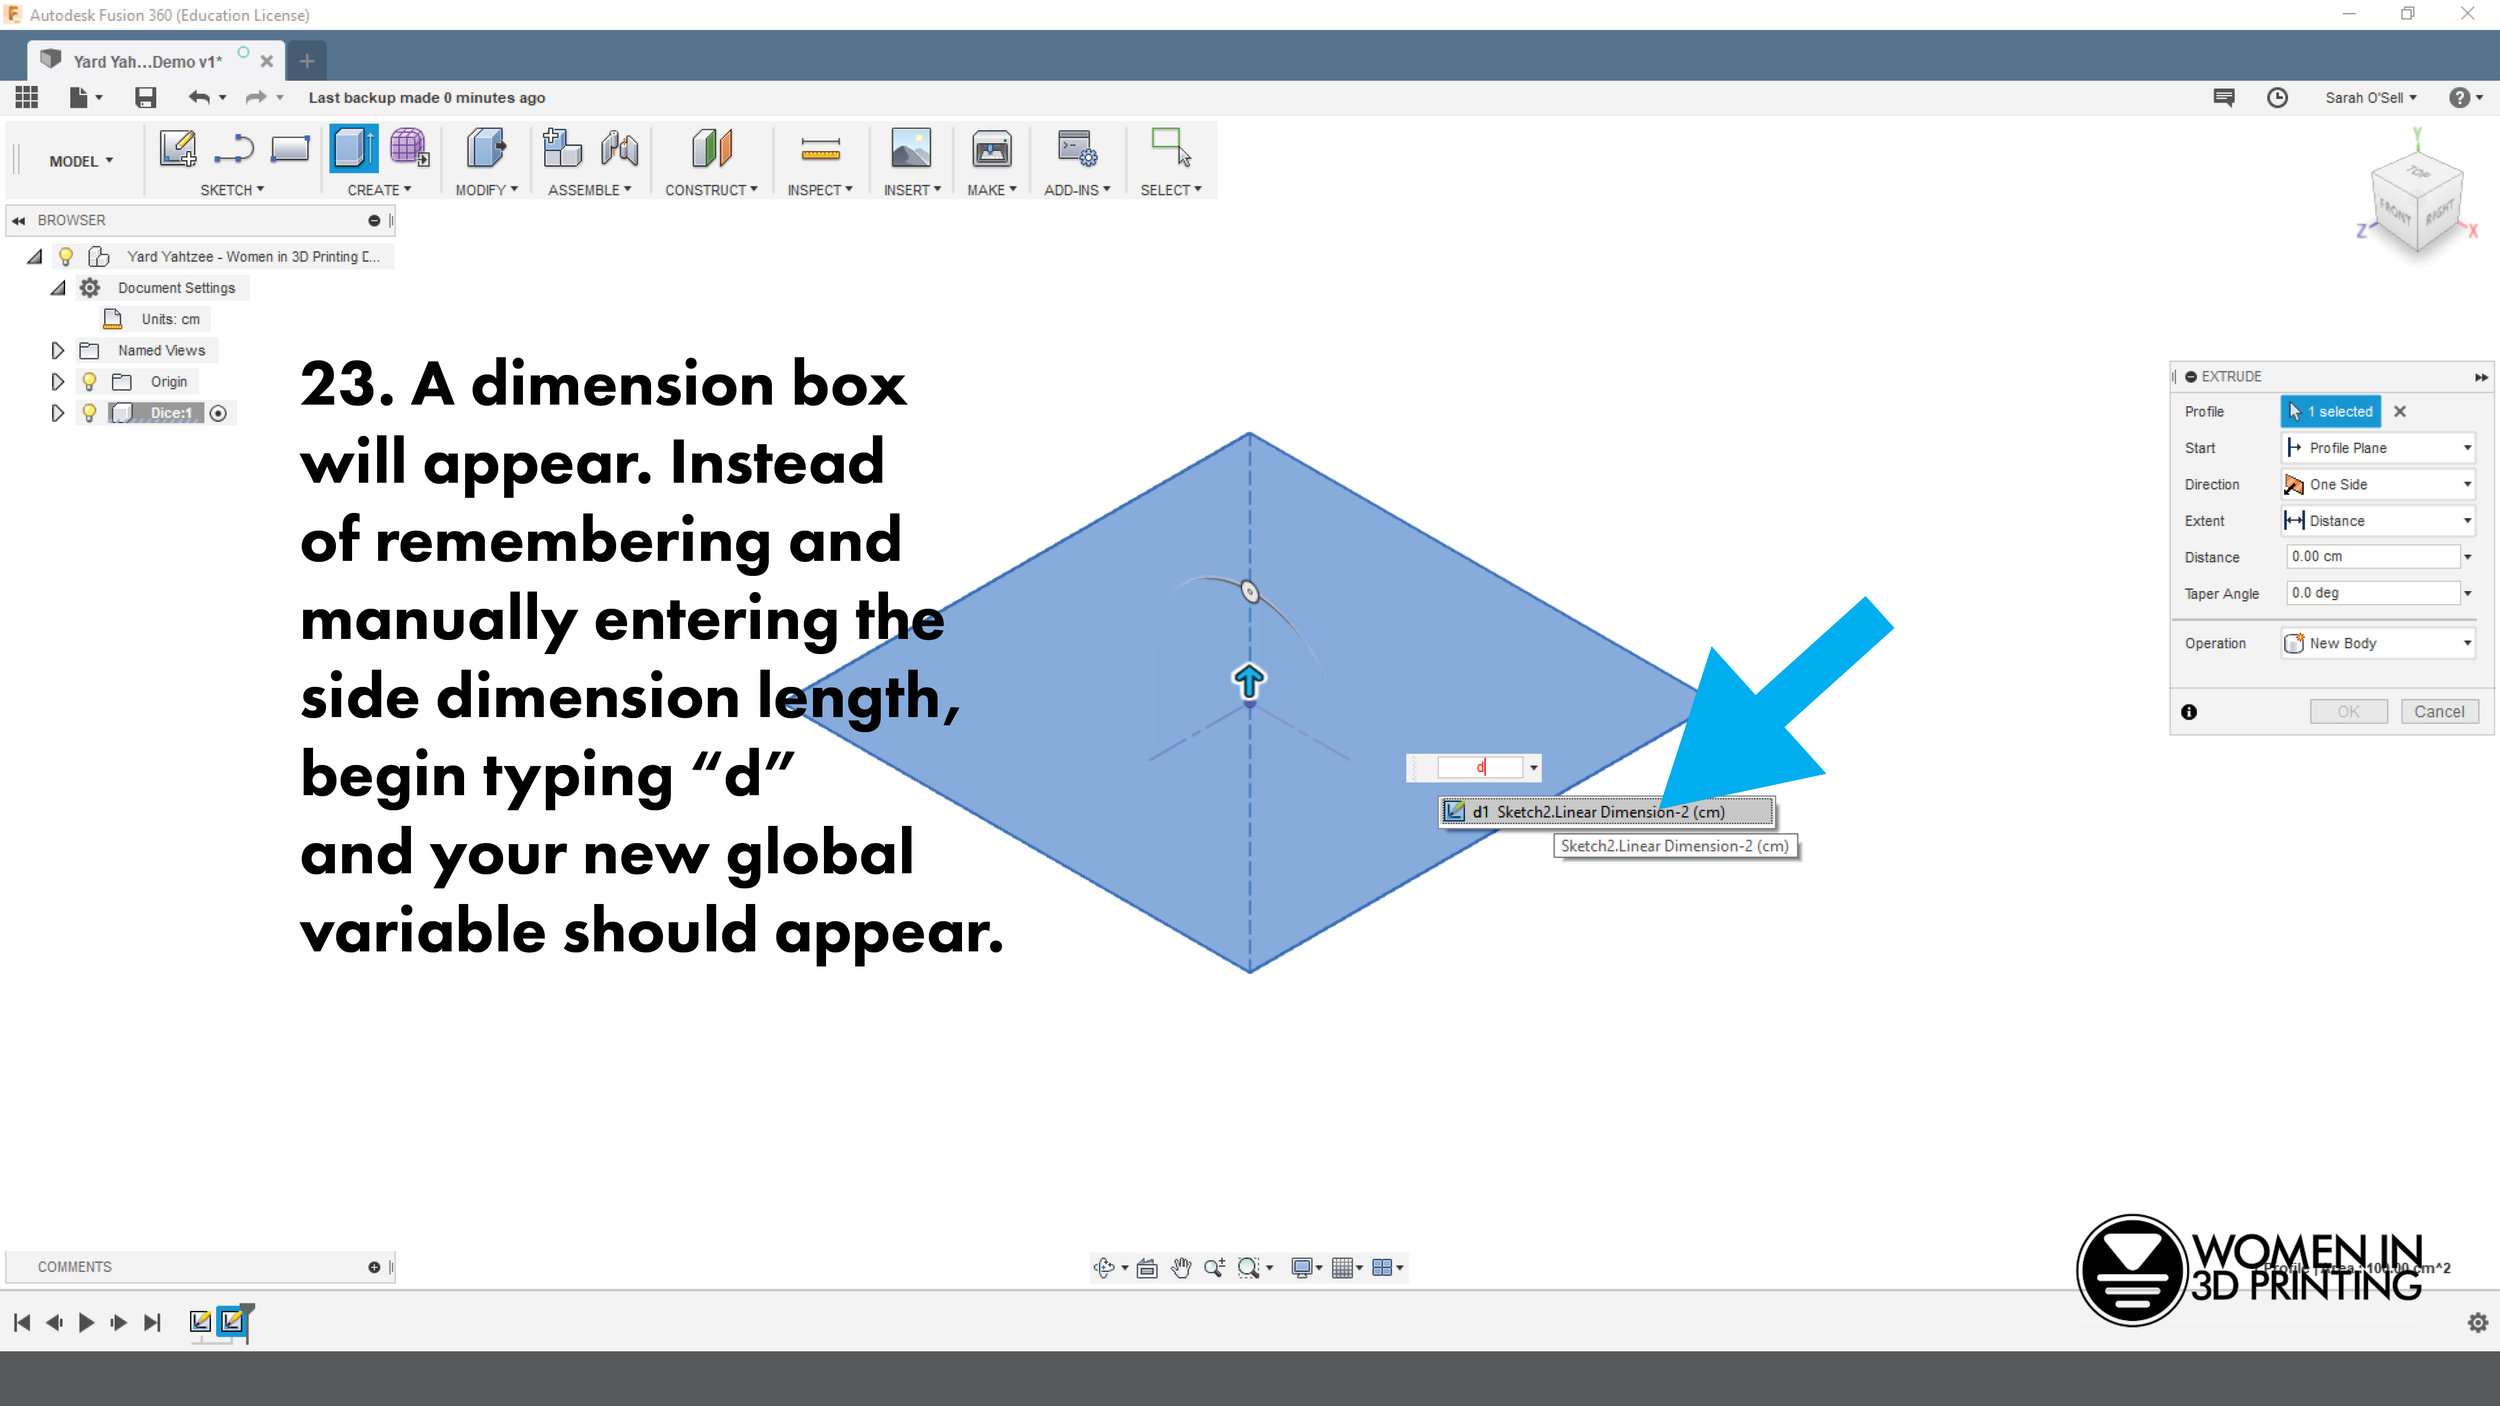
Task: Click the Taper Angle 0.0 deg field
Action: (x=2373, y=593)
